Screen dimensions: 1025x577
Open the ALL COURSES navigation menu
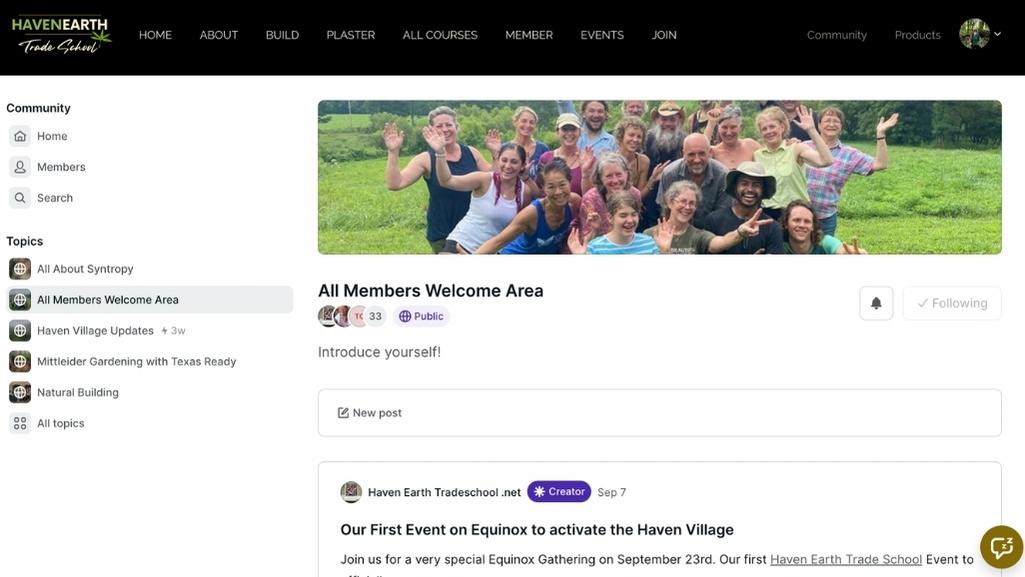coord(440,35)
